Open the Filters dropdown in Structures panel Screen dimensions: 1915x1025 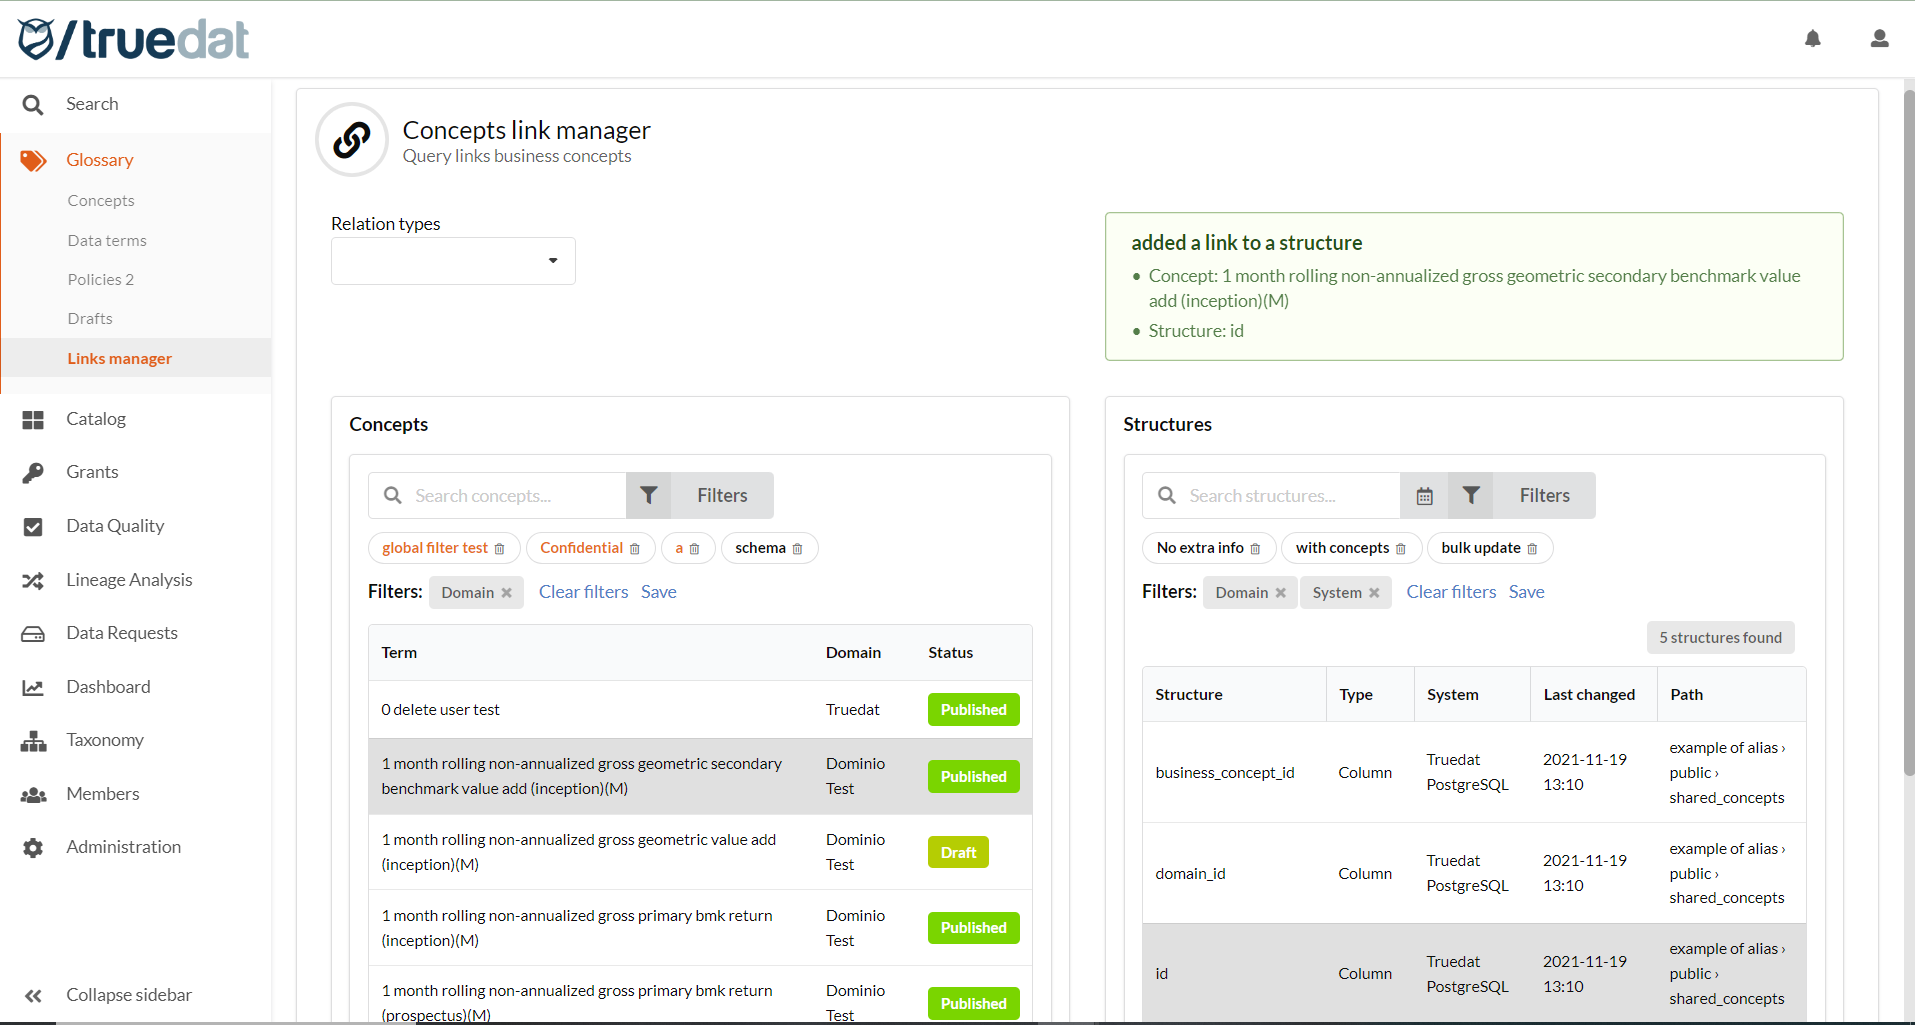[x=1543, y=495]
